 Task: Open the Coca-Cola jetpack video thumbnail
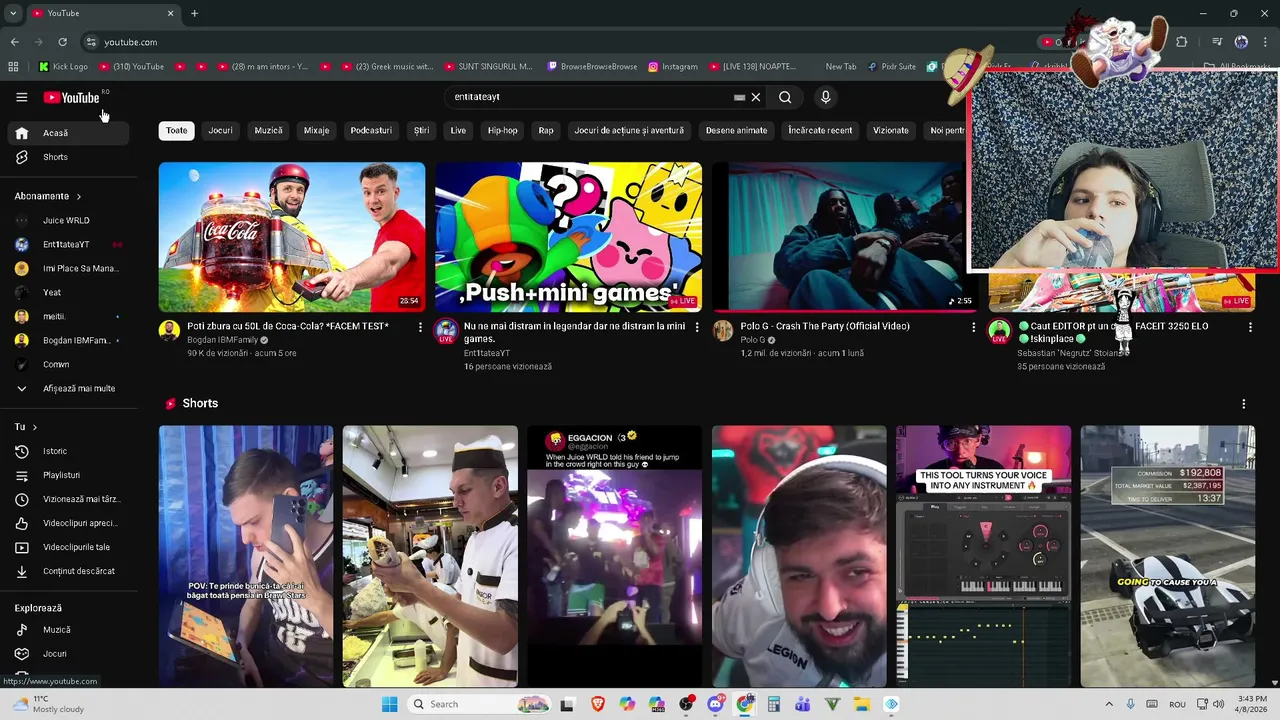pos(292,237)
